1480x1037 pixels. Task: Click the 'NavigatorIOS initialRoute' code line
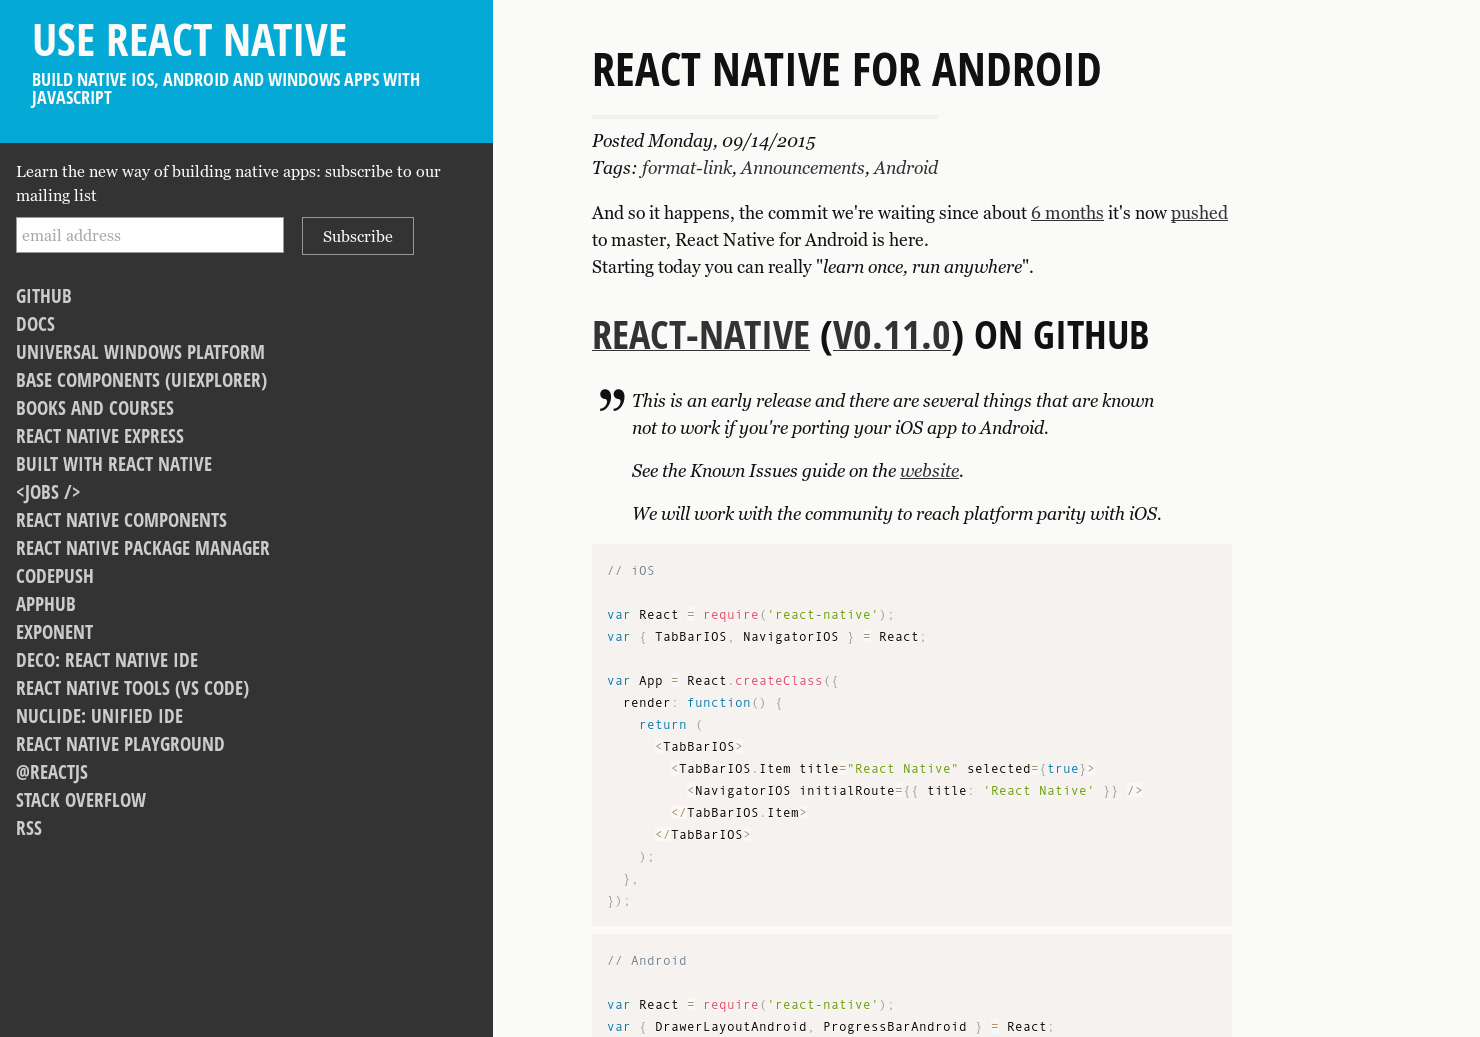[x=915, y=791]
